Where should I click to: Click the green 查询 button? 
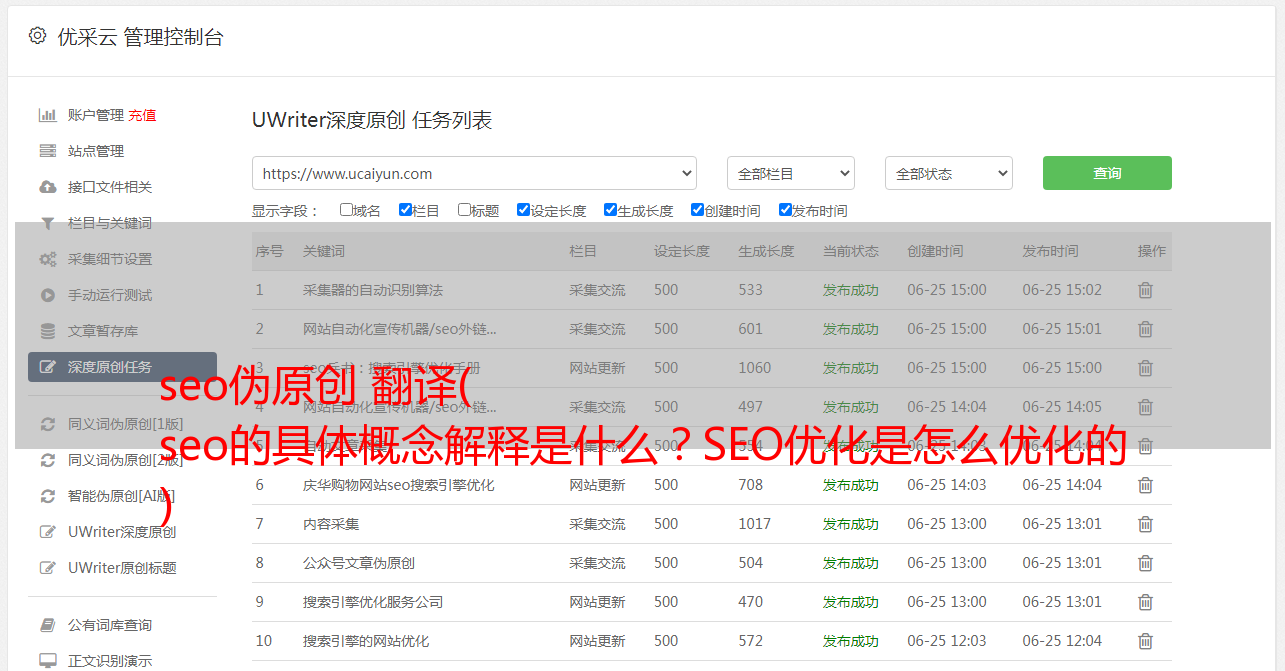tap(1106, 173)
